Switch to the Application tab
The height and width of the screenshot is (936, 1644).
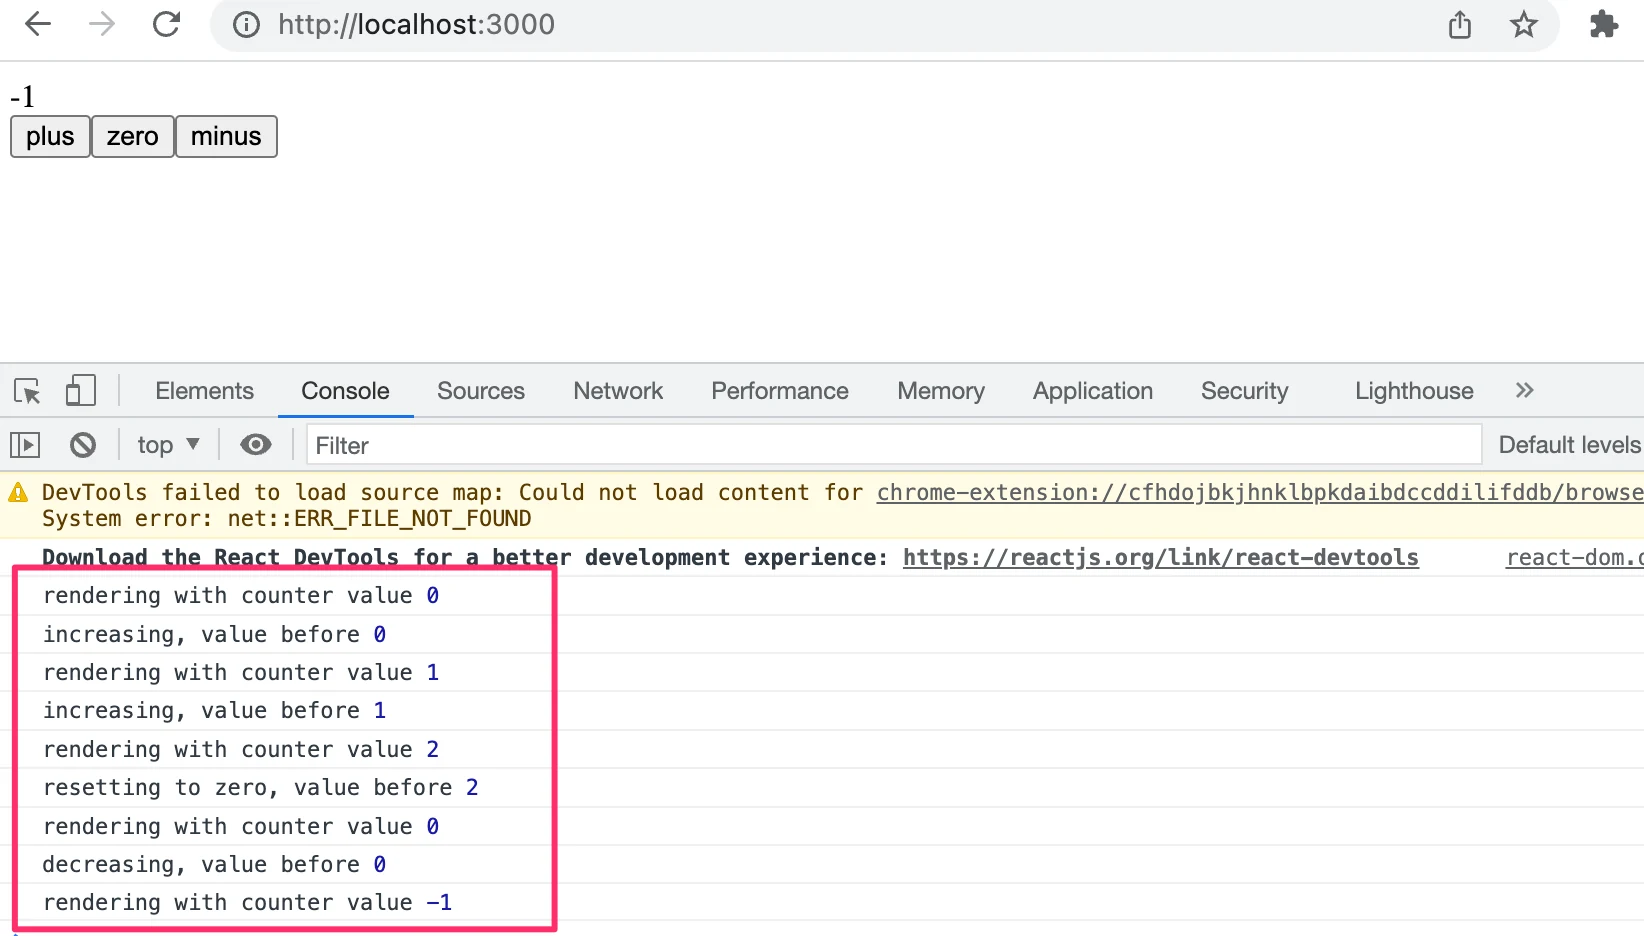(1093, 391)
